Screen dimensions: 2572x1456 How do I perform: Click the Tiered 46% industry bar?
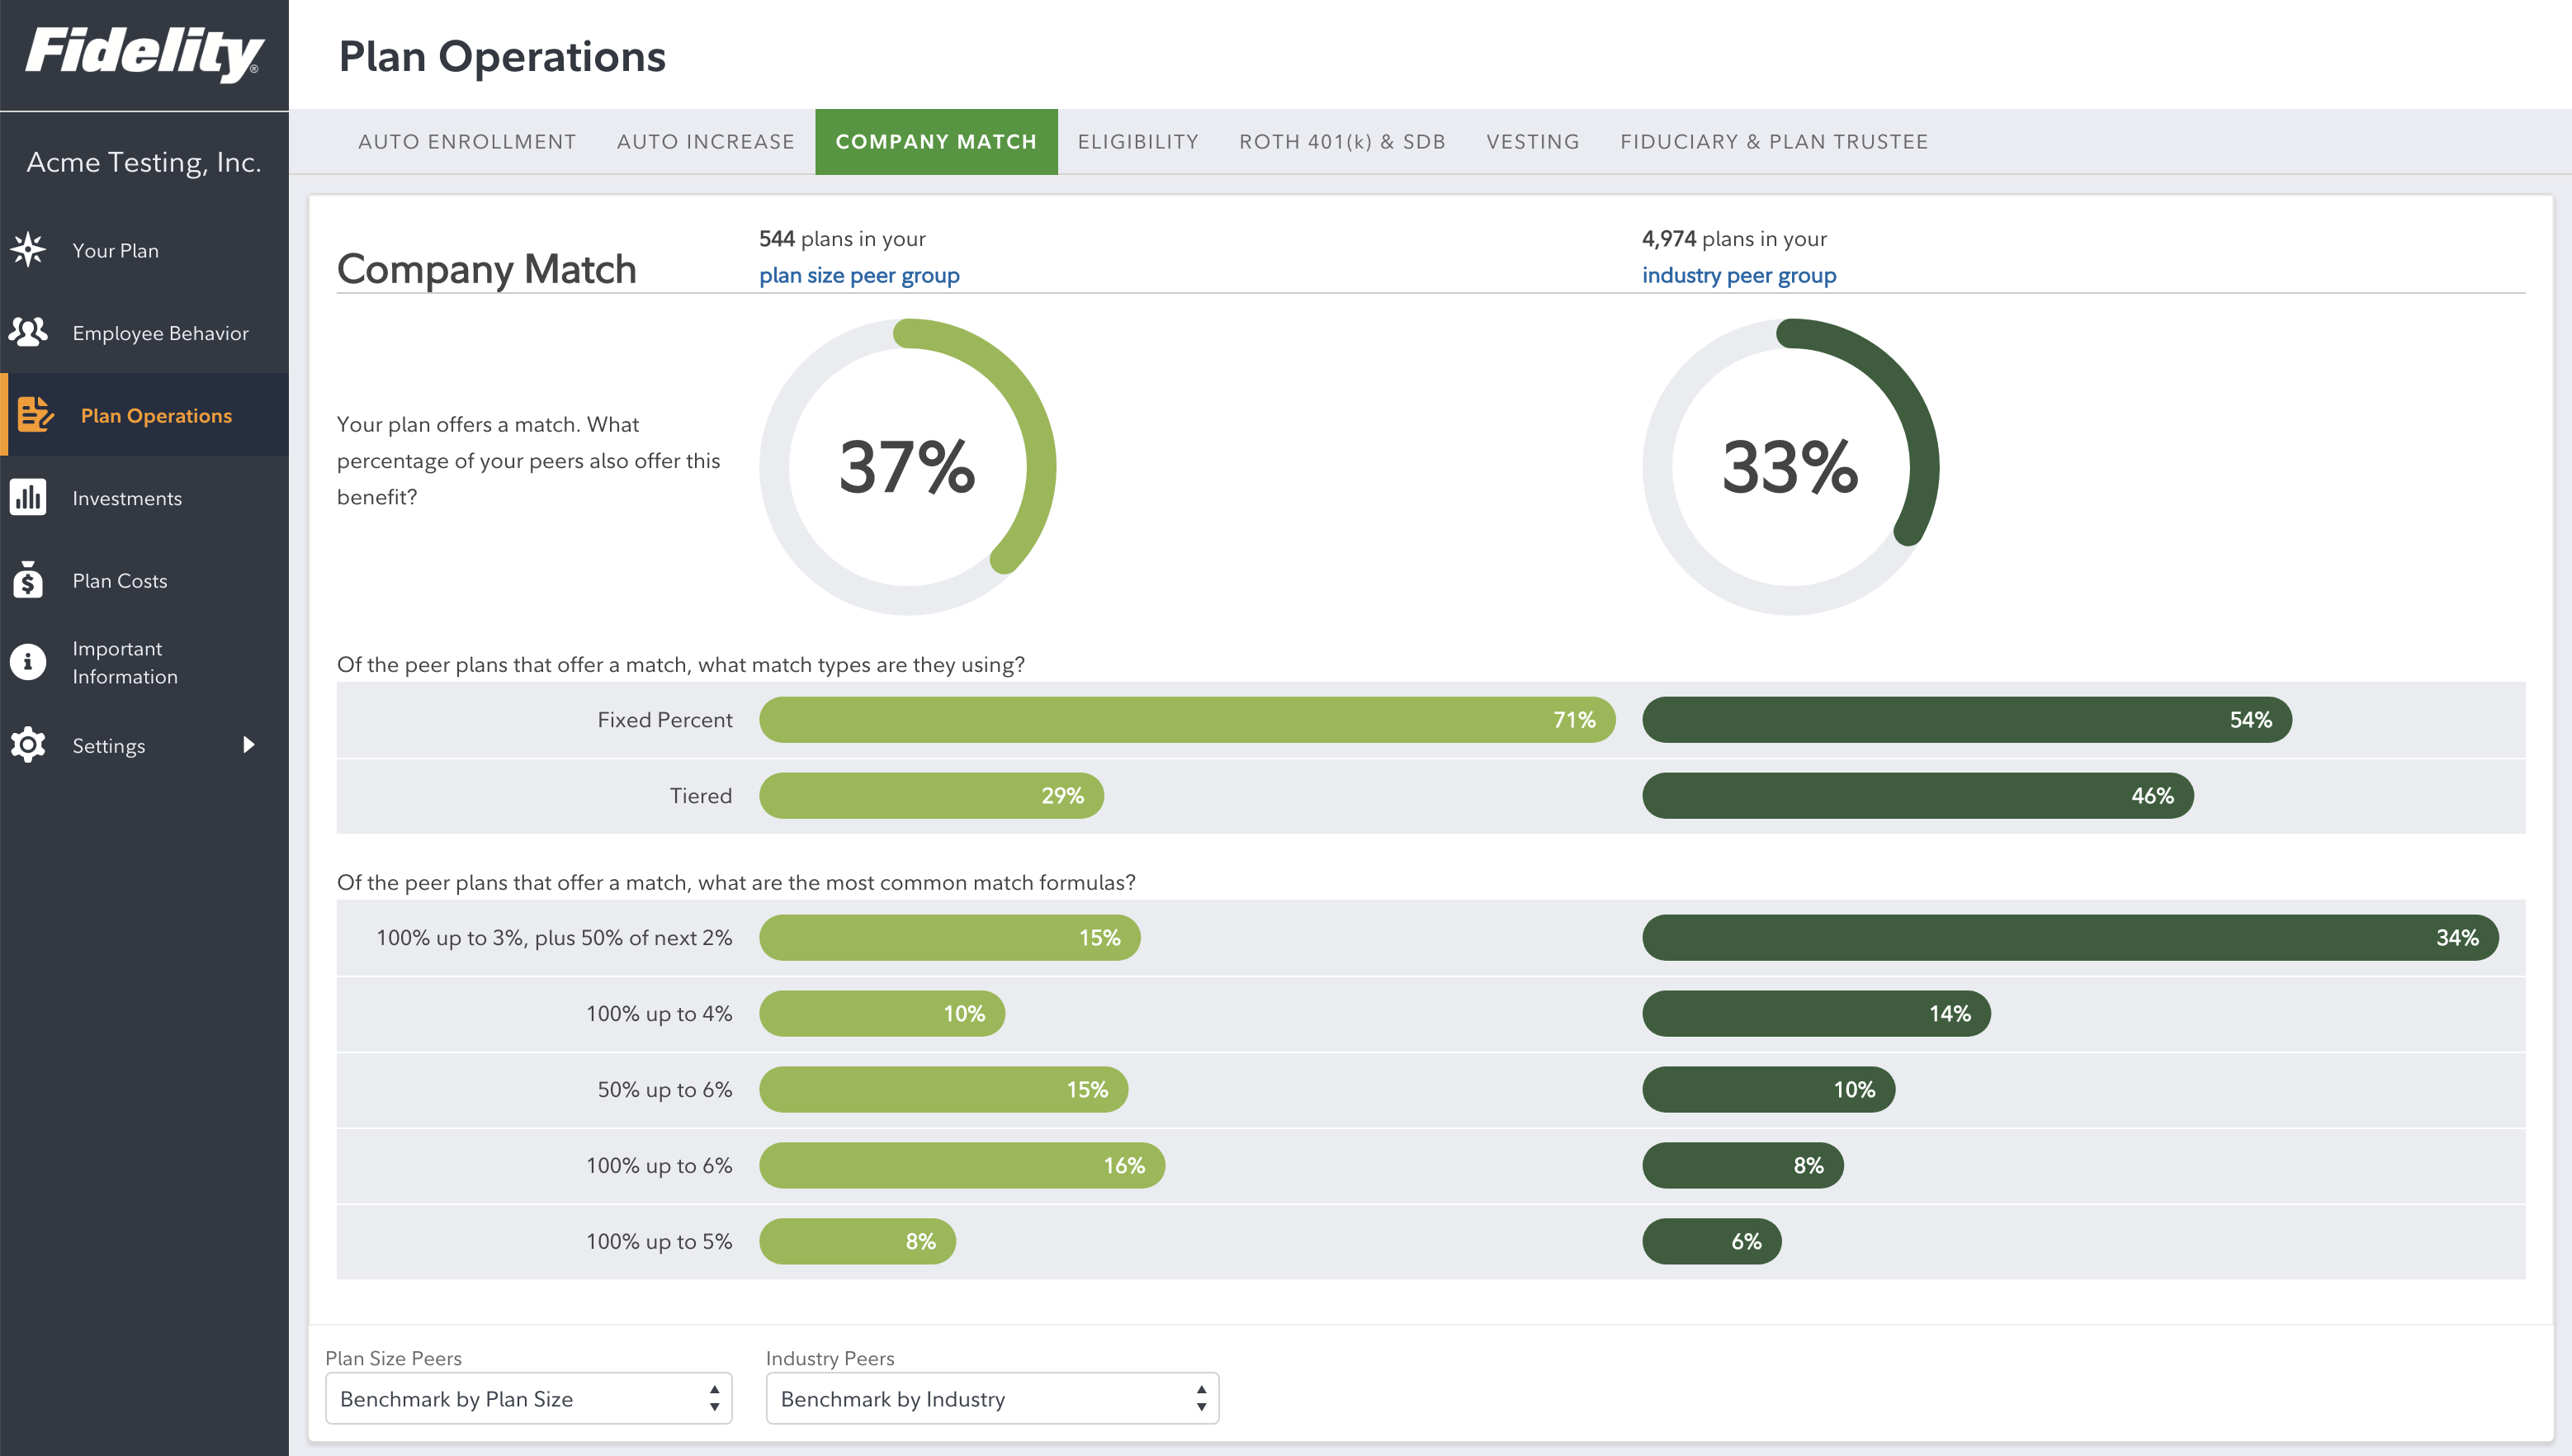[x=1918, y=795]
